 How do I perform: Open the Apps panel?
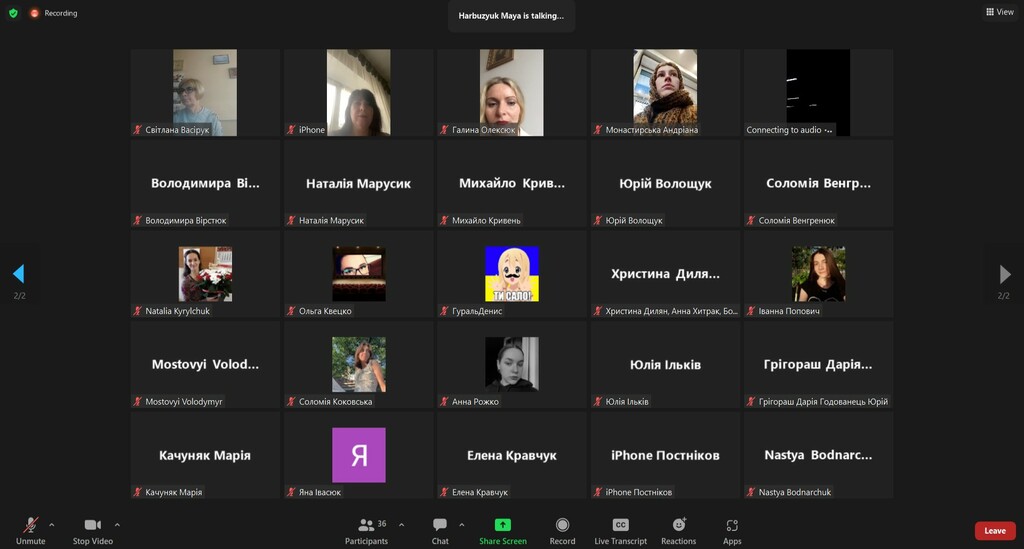coord(732,525)
